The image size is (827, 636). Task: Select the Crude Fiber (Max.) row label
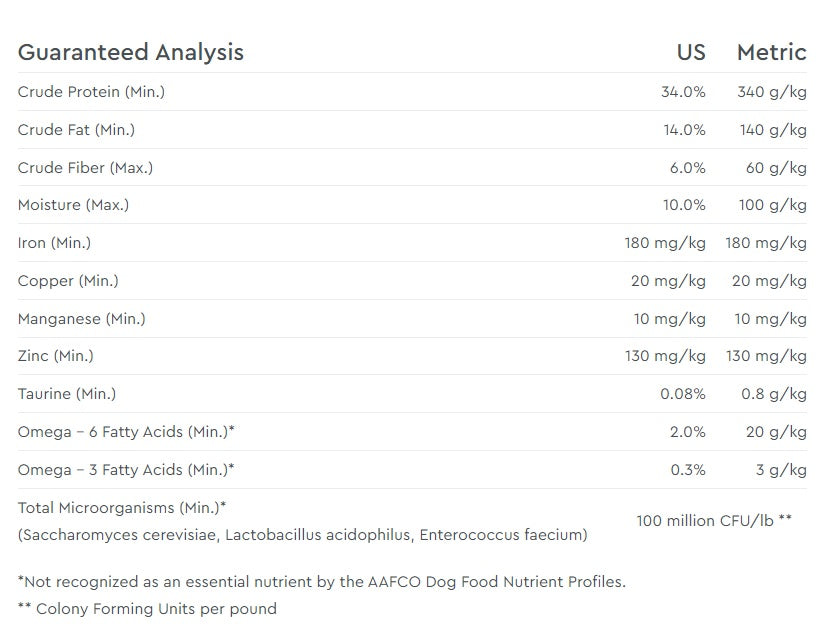pos(85,168)
